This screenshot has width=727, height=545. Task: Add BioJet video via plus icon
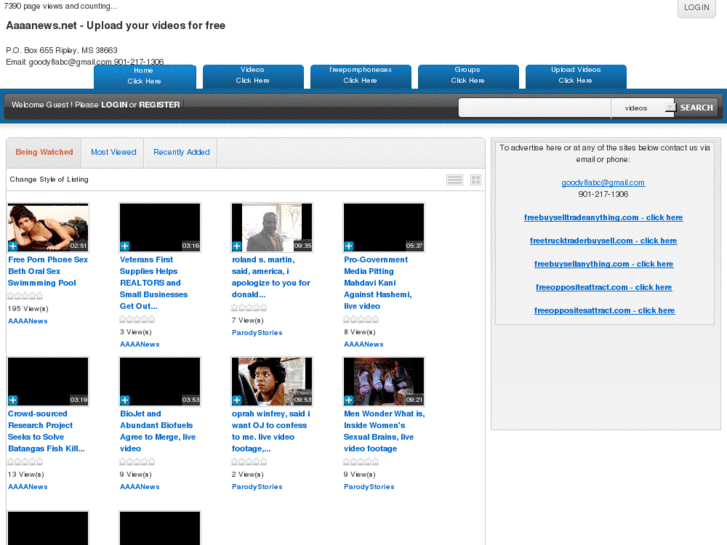[x=125, y=400]
